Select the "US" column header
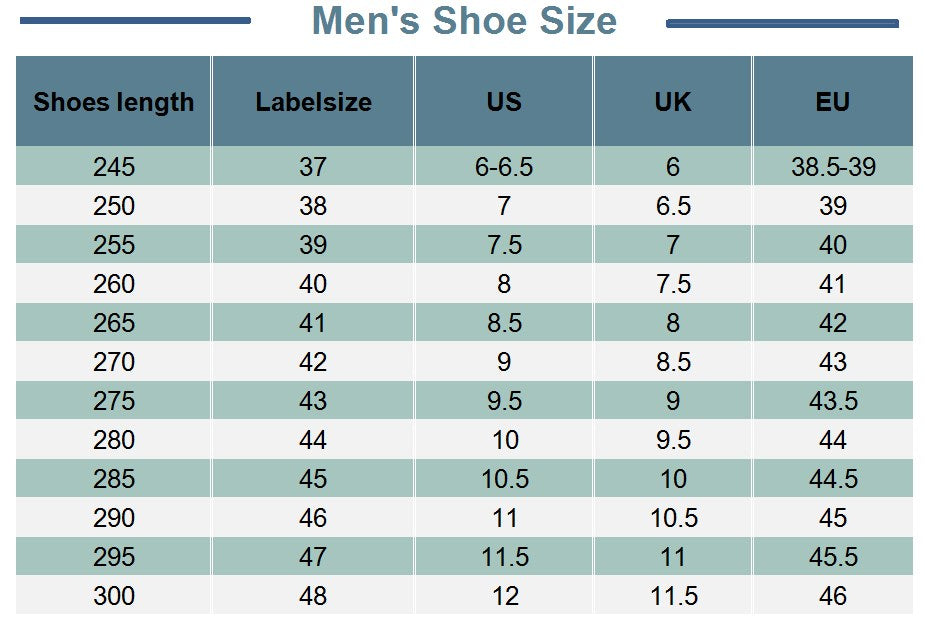925x625 pixels. click(504, 102)
